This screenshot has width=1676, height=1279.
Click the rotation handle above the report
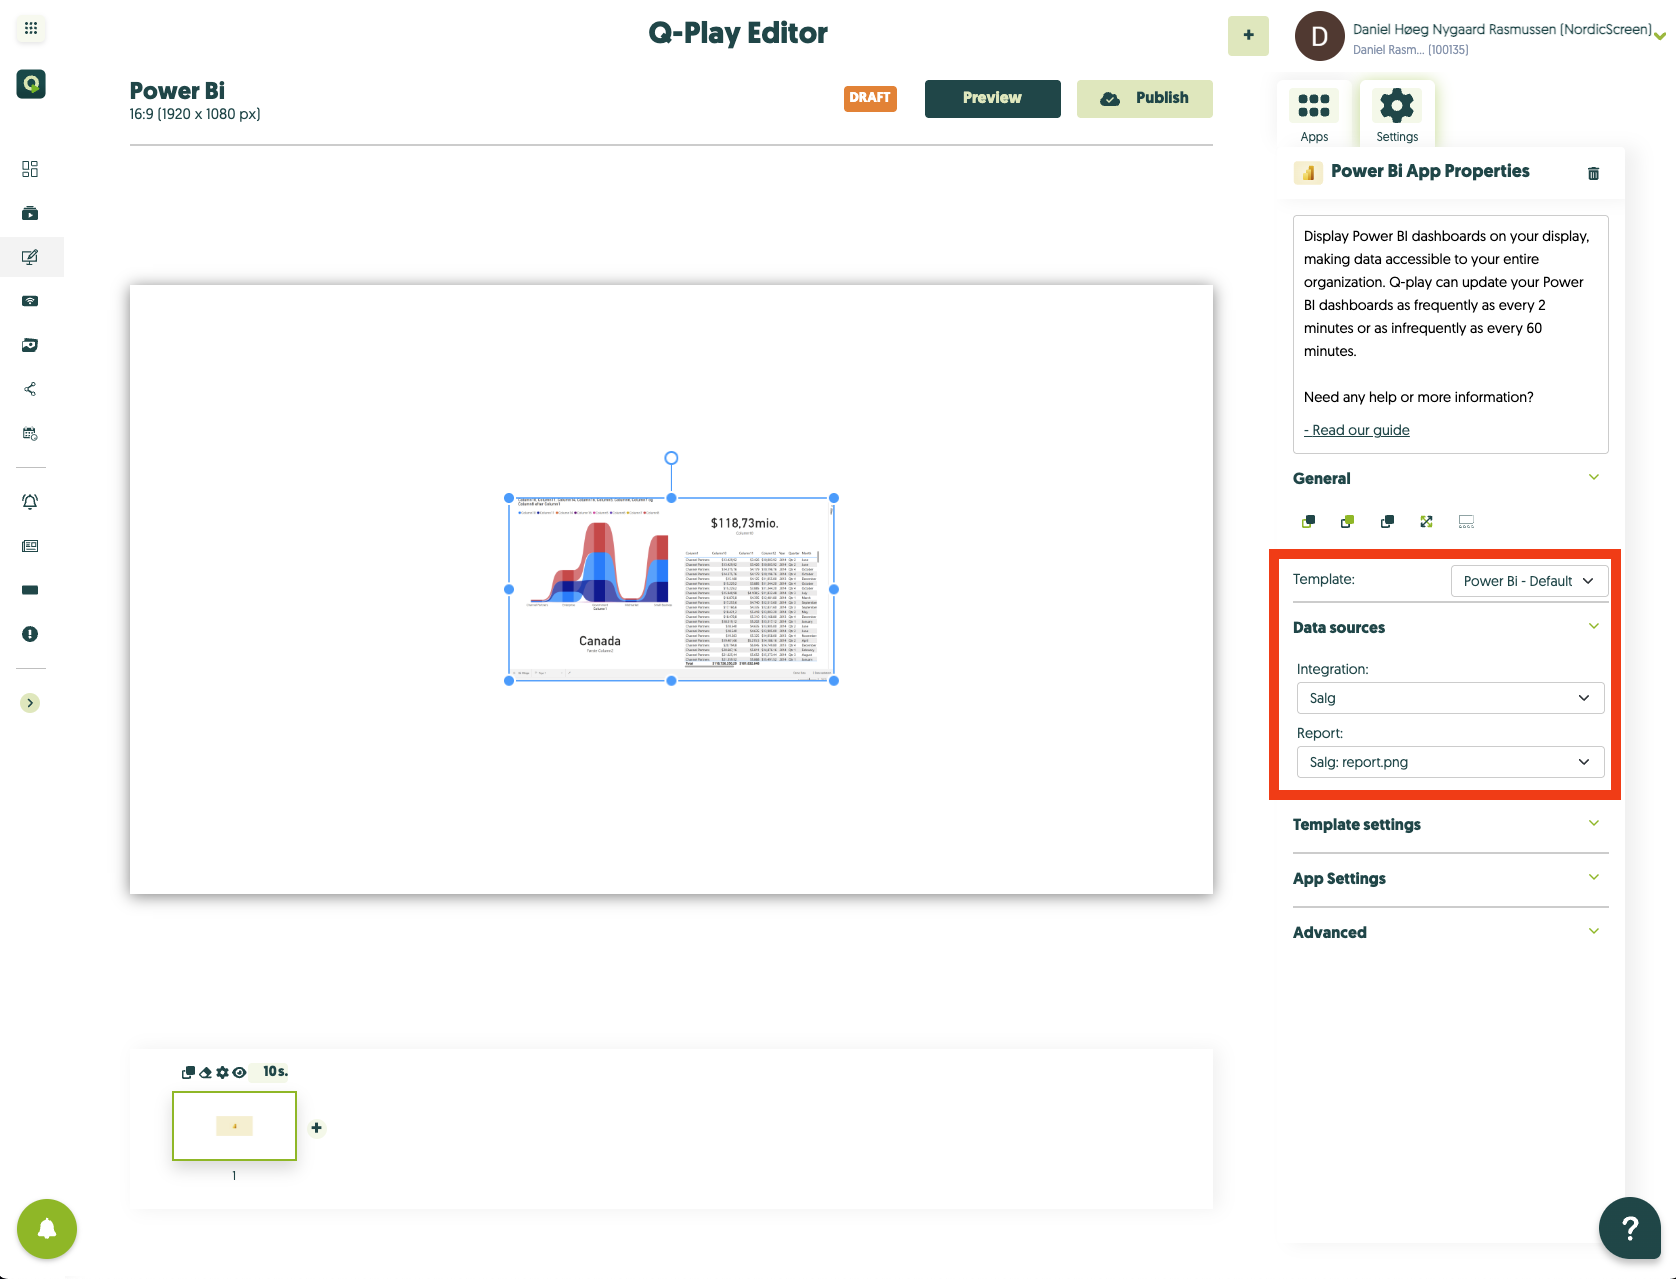click(671, 458)
